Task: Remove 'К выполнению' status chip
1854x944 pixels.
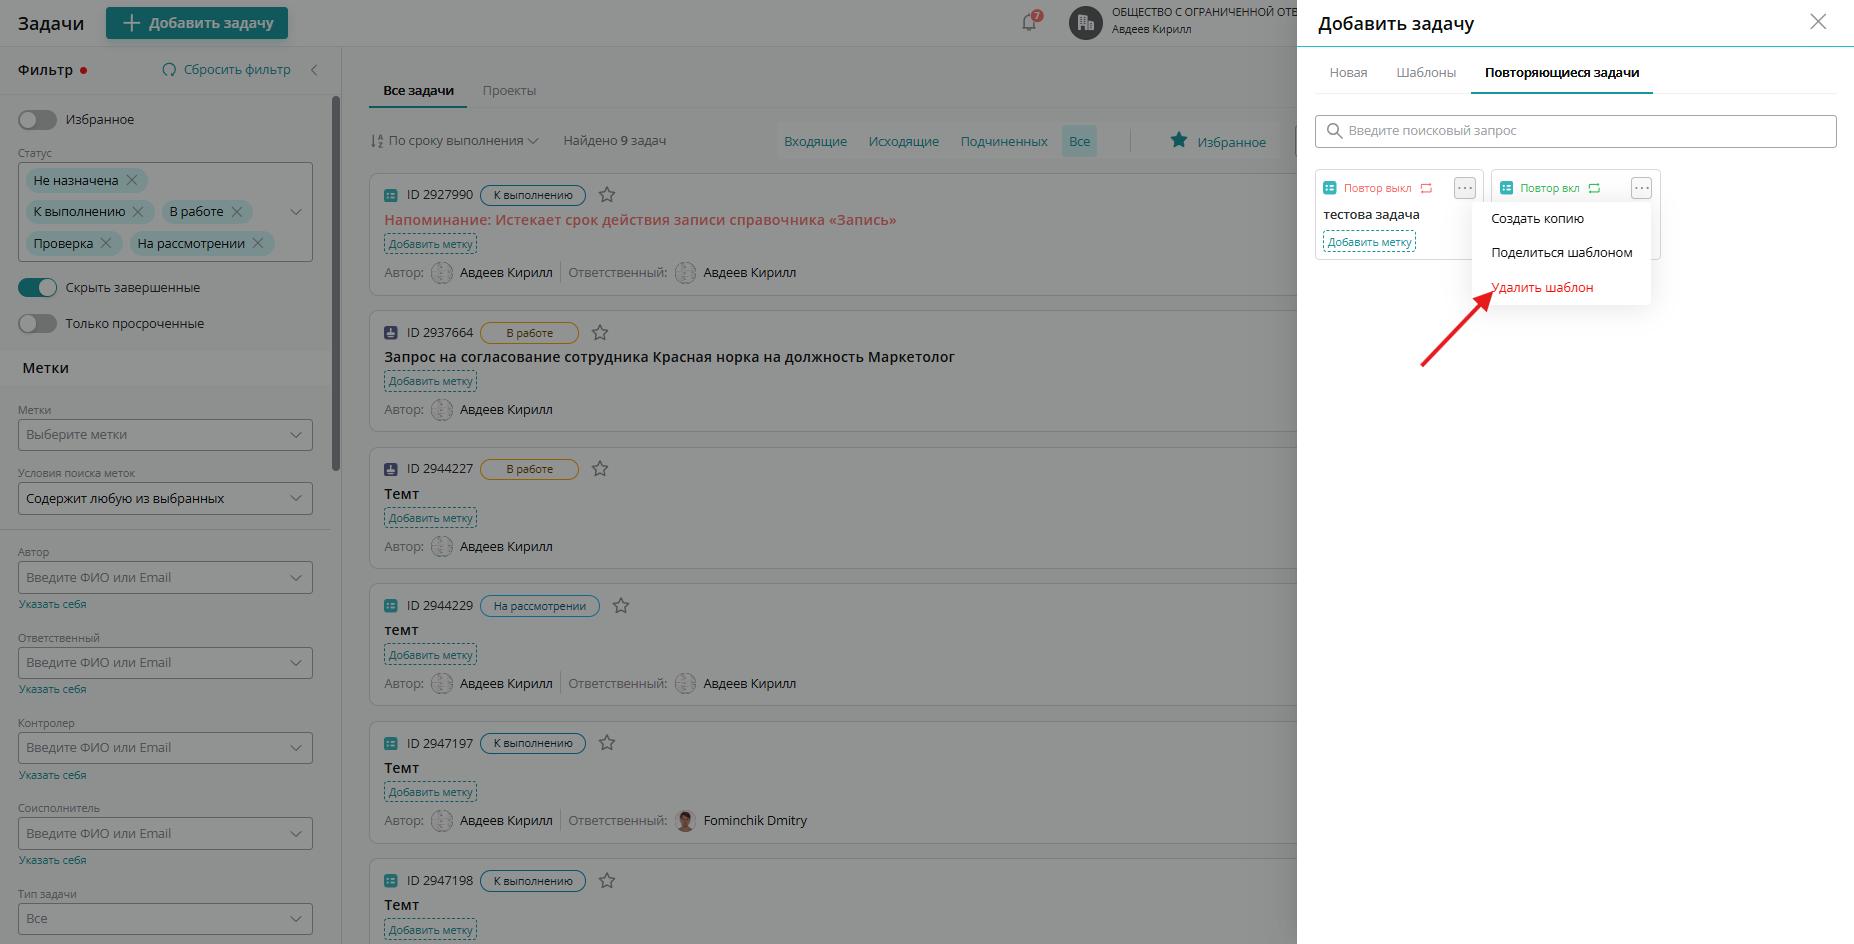Action: [138, 212]
